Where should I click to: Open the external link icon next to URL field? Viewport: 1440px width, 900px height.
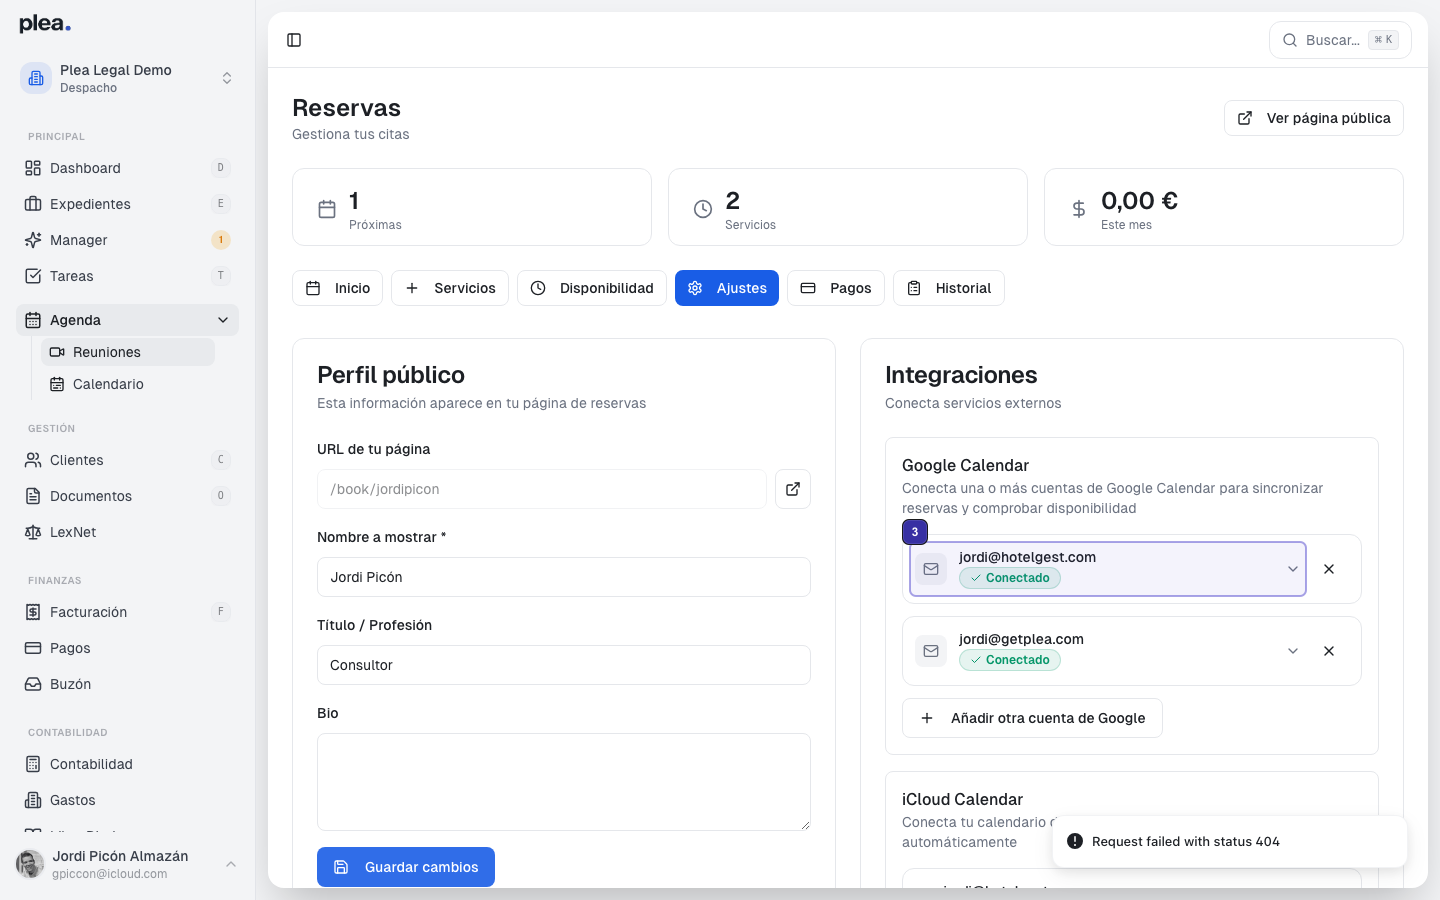[792, 489]
